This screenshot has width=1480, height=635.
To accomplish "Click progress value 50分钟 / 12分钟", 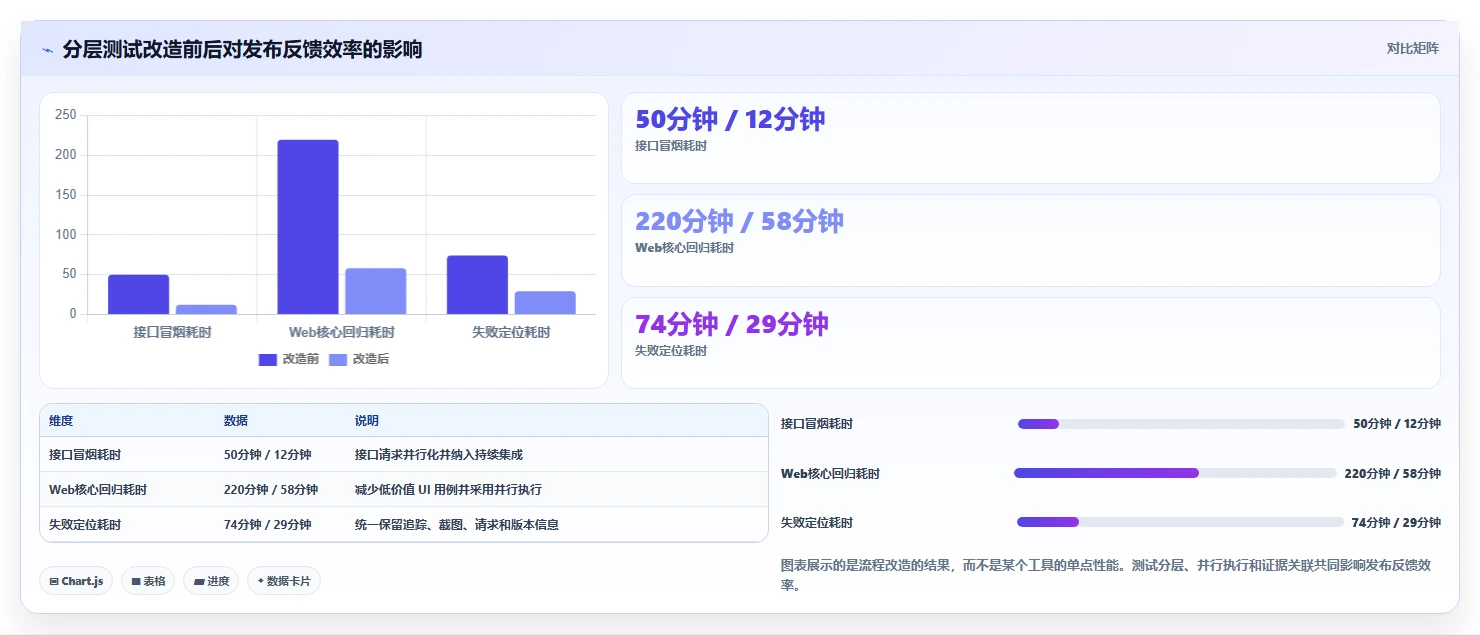I will [1397, 424].
